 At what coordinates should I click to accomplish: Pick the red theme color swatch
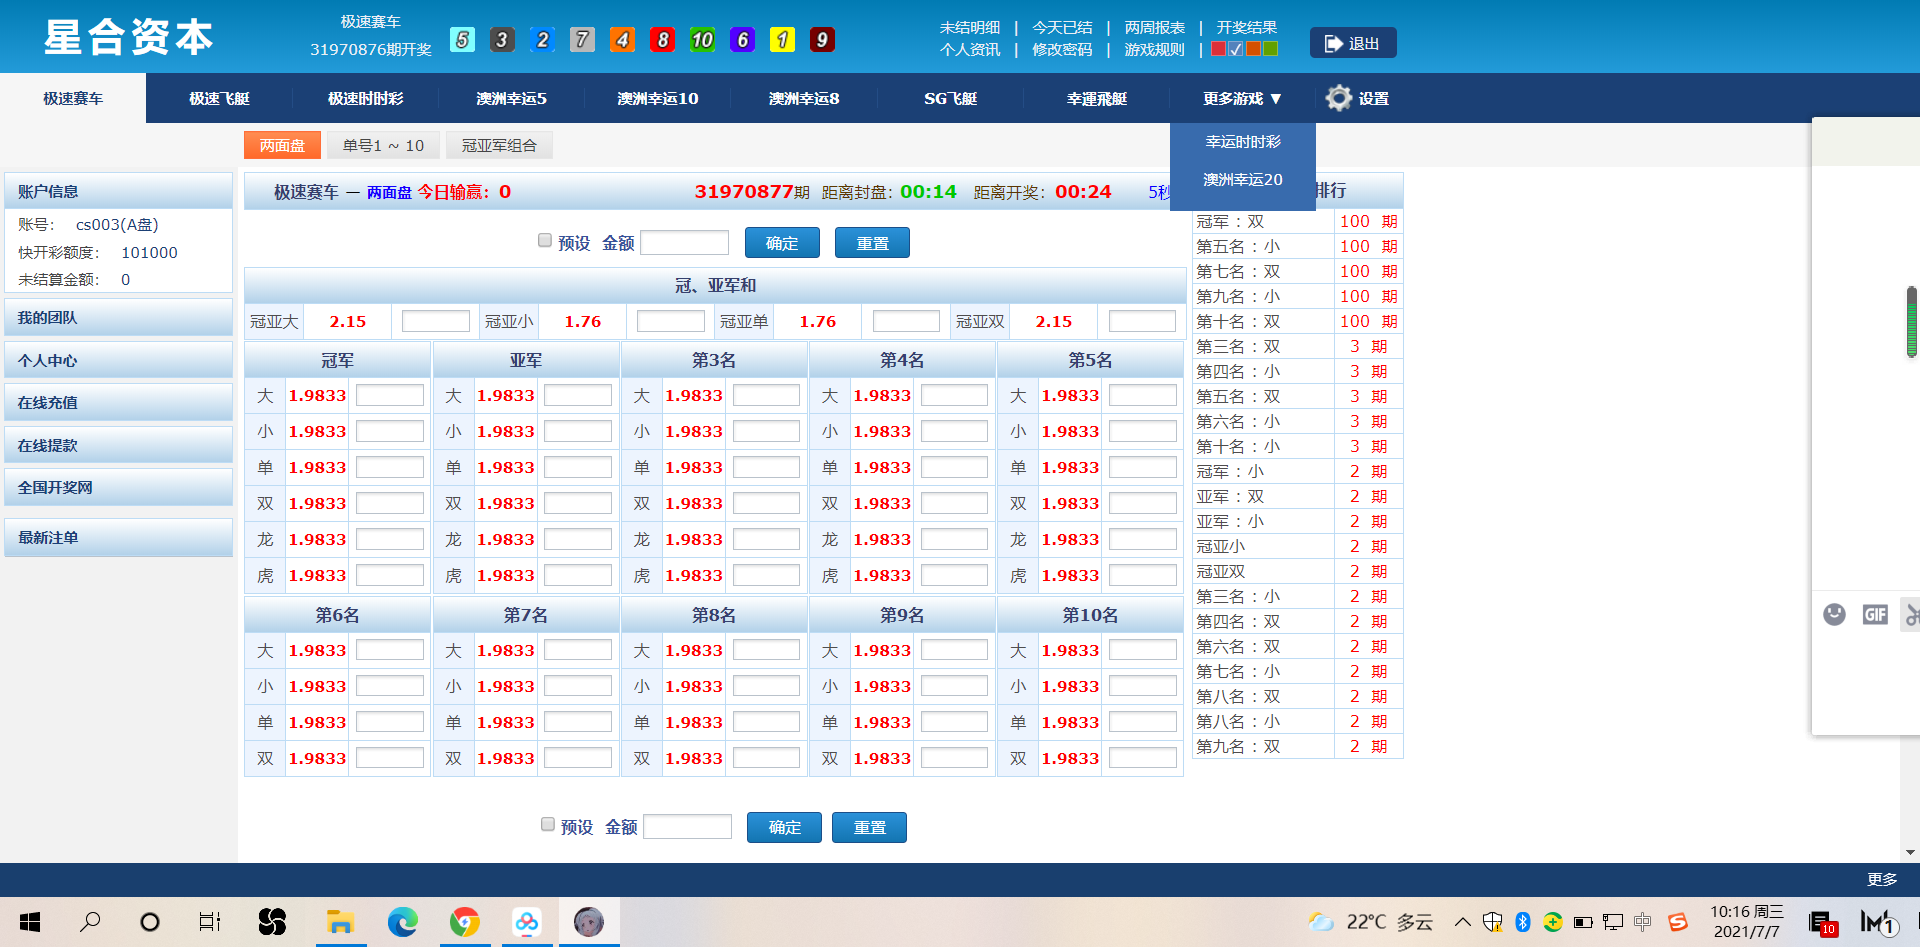1218,49
